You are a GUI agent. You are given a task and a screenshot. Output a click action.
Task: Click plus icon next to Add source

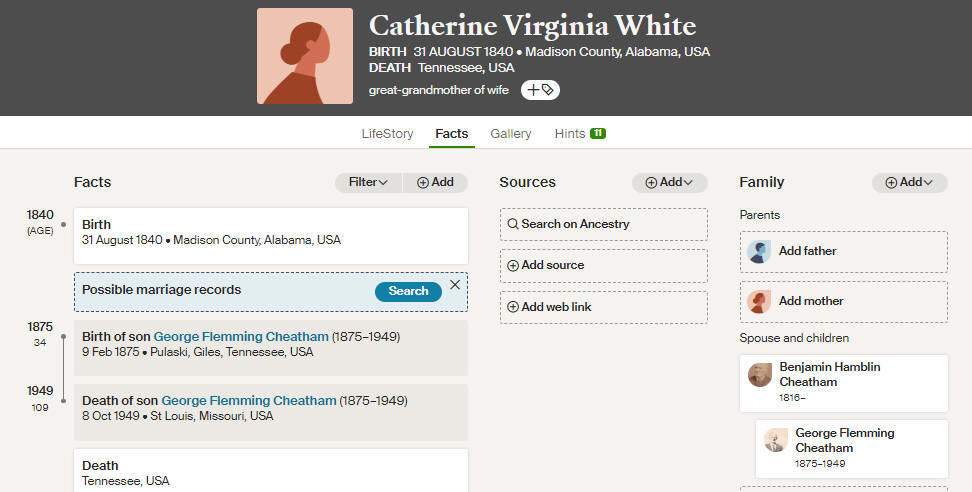(x=513, y=265)
